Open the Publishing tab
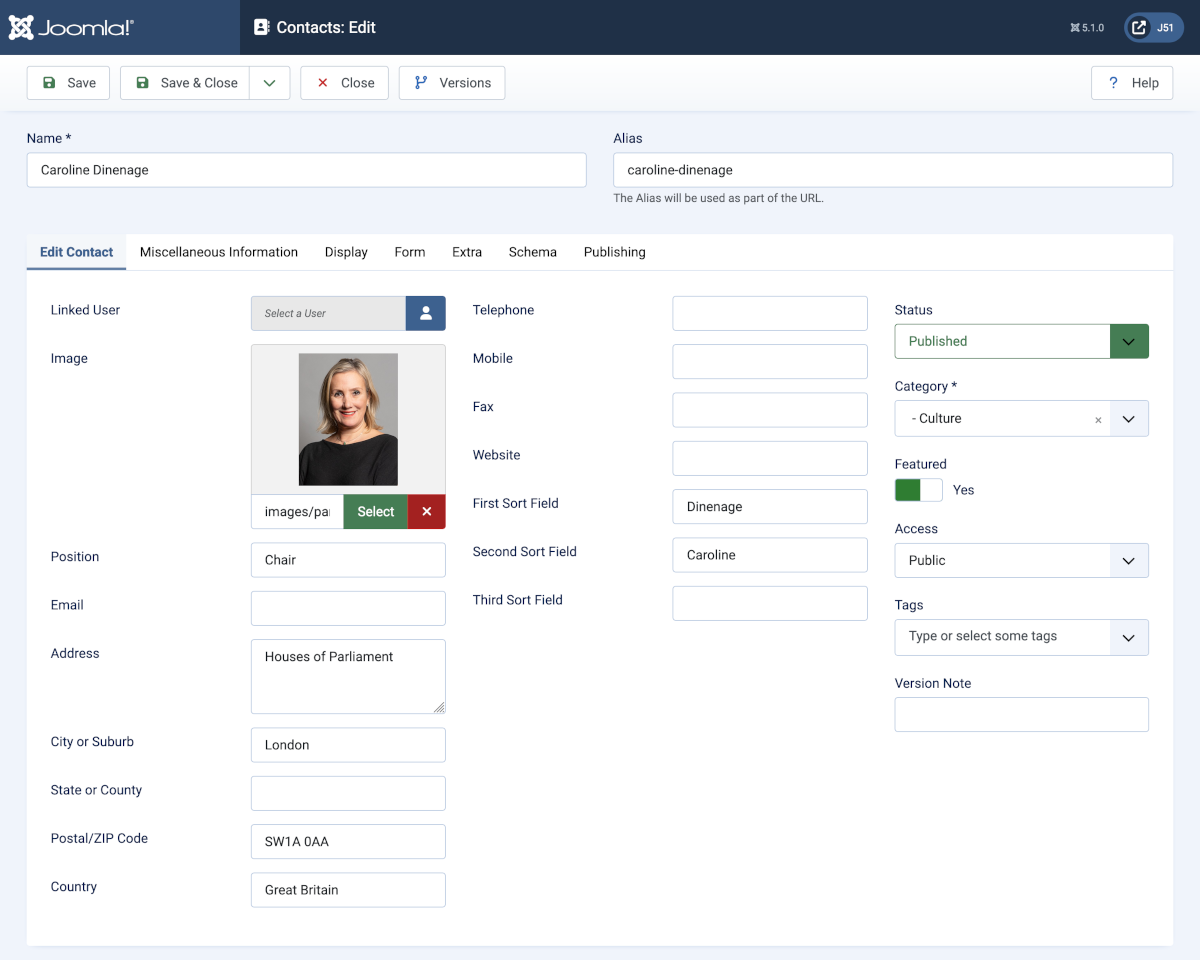The width and height of the screenshot is (1200, 960). pos(614,252)
